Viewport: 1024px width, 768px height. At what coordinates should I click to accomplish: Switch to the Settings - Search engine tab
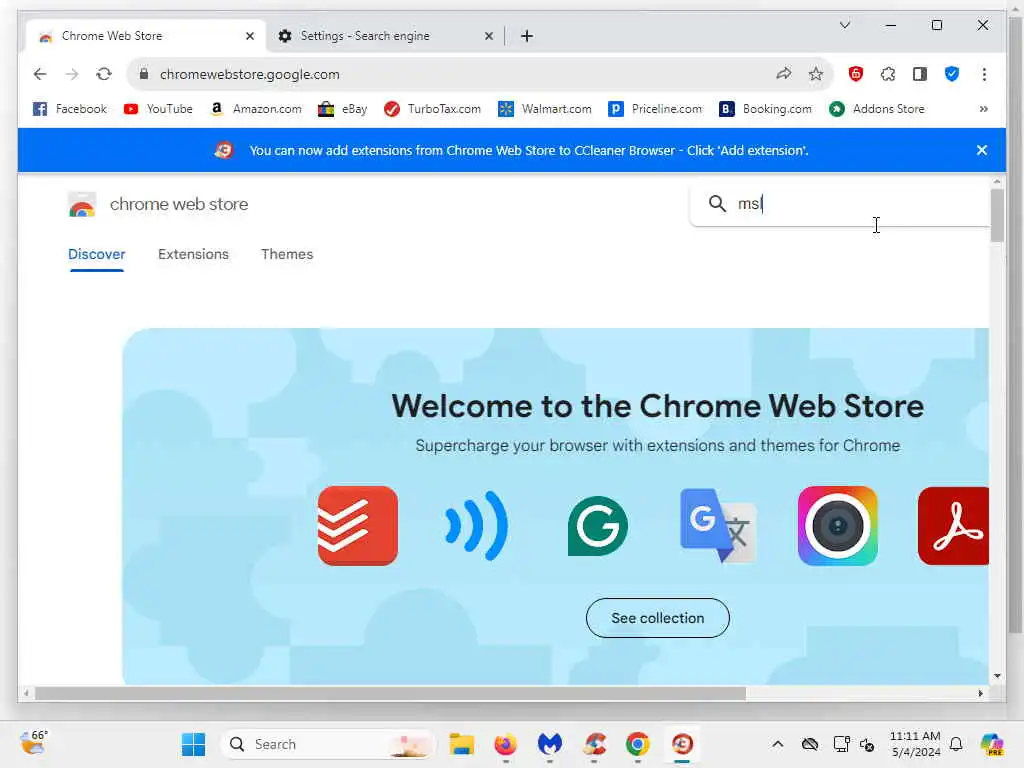click(385, 36)
